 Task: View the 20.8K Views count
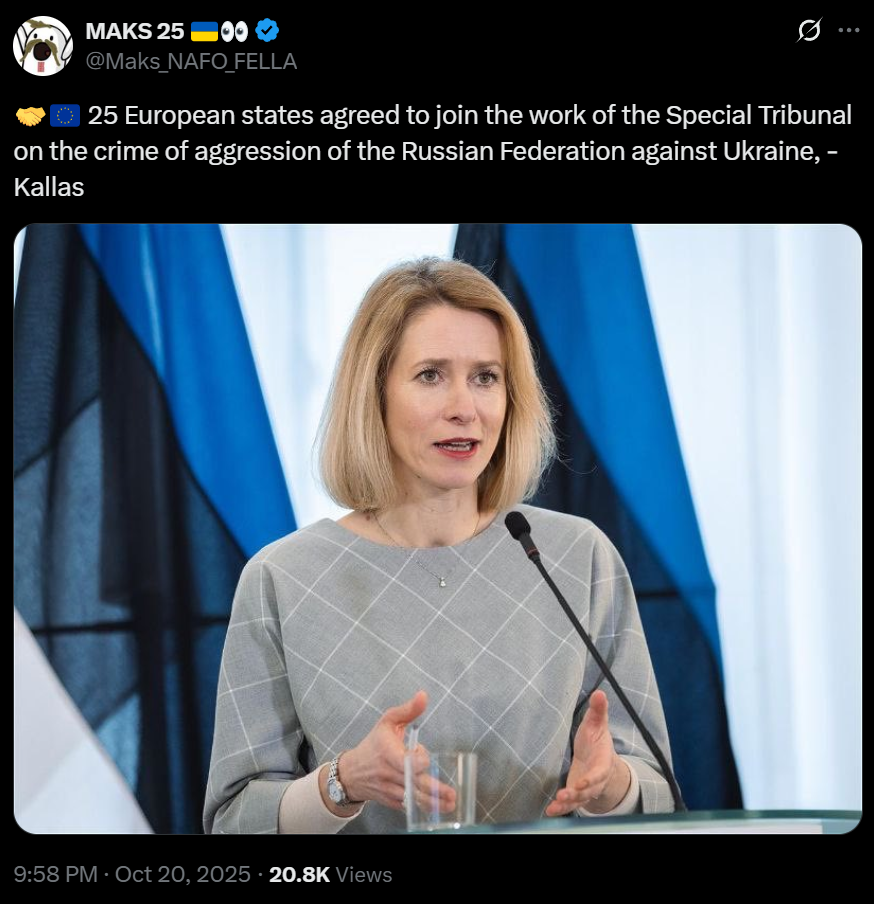330,874
